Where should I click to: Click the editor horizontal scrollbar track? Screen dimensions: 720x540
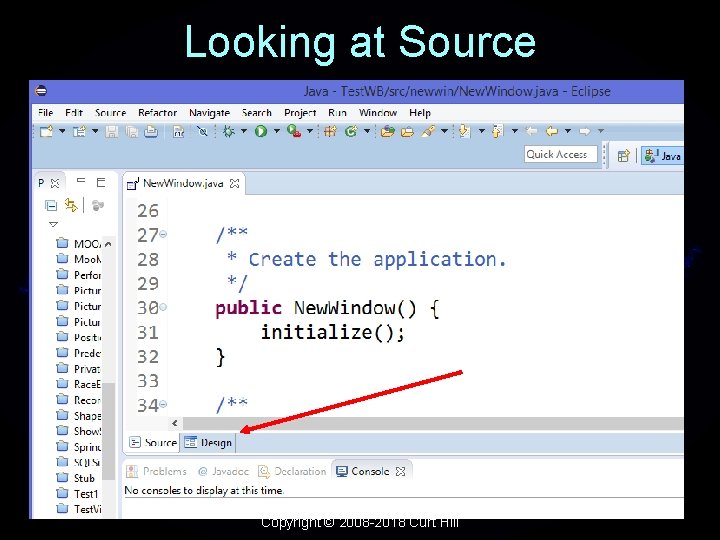[x=433, y=423]
